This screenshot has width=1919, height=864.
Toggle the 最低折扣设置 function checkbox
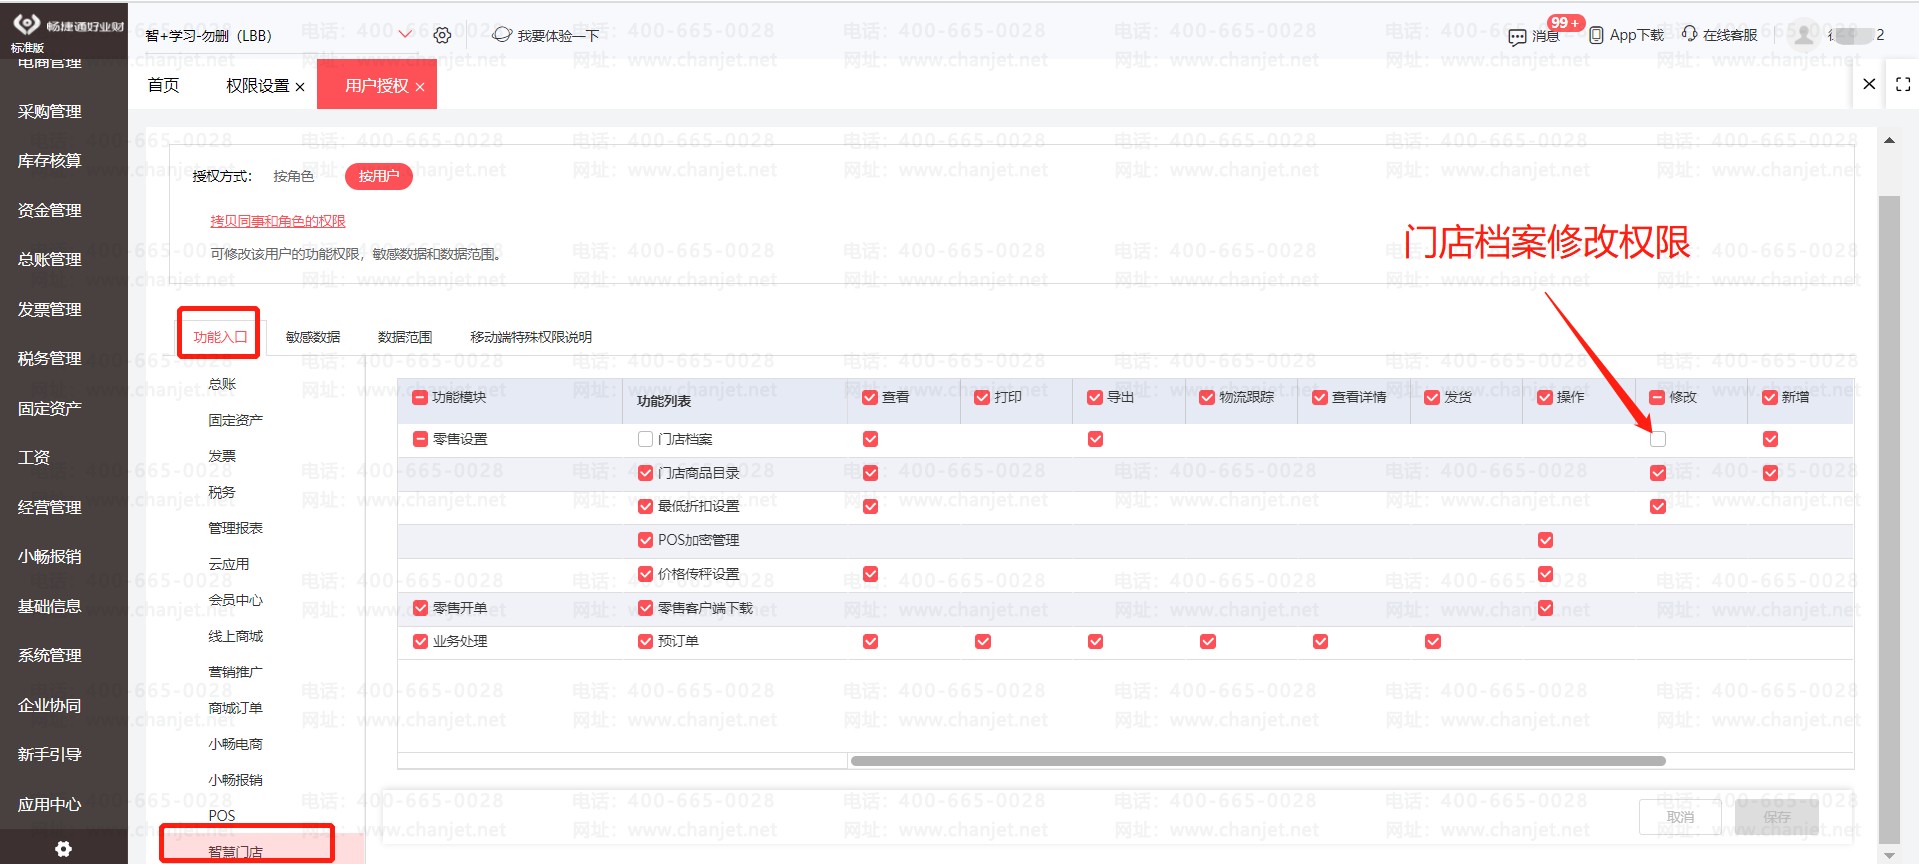pyautogui.click(x=645, y=506)
